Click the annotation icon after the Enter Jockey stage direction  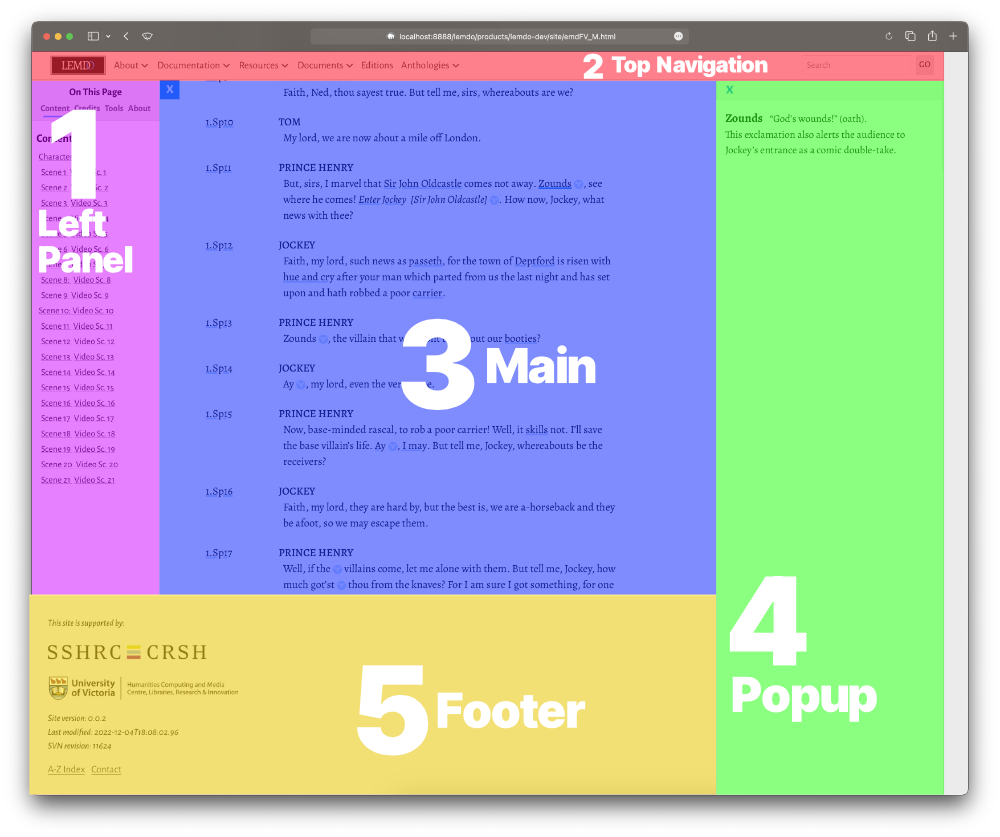click(494, 200)
